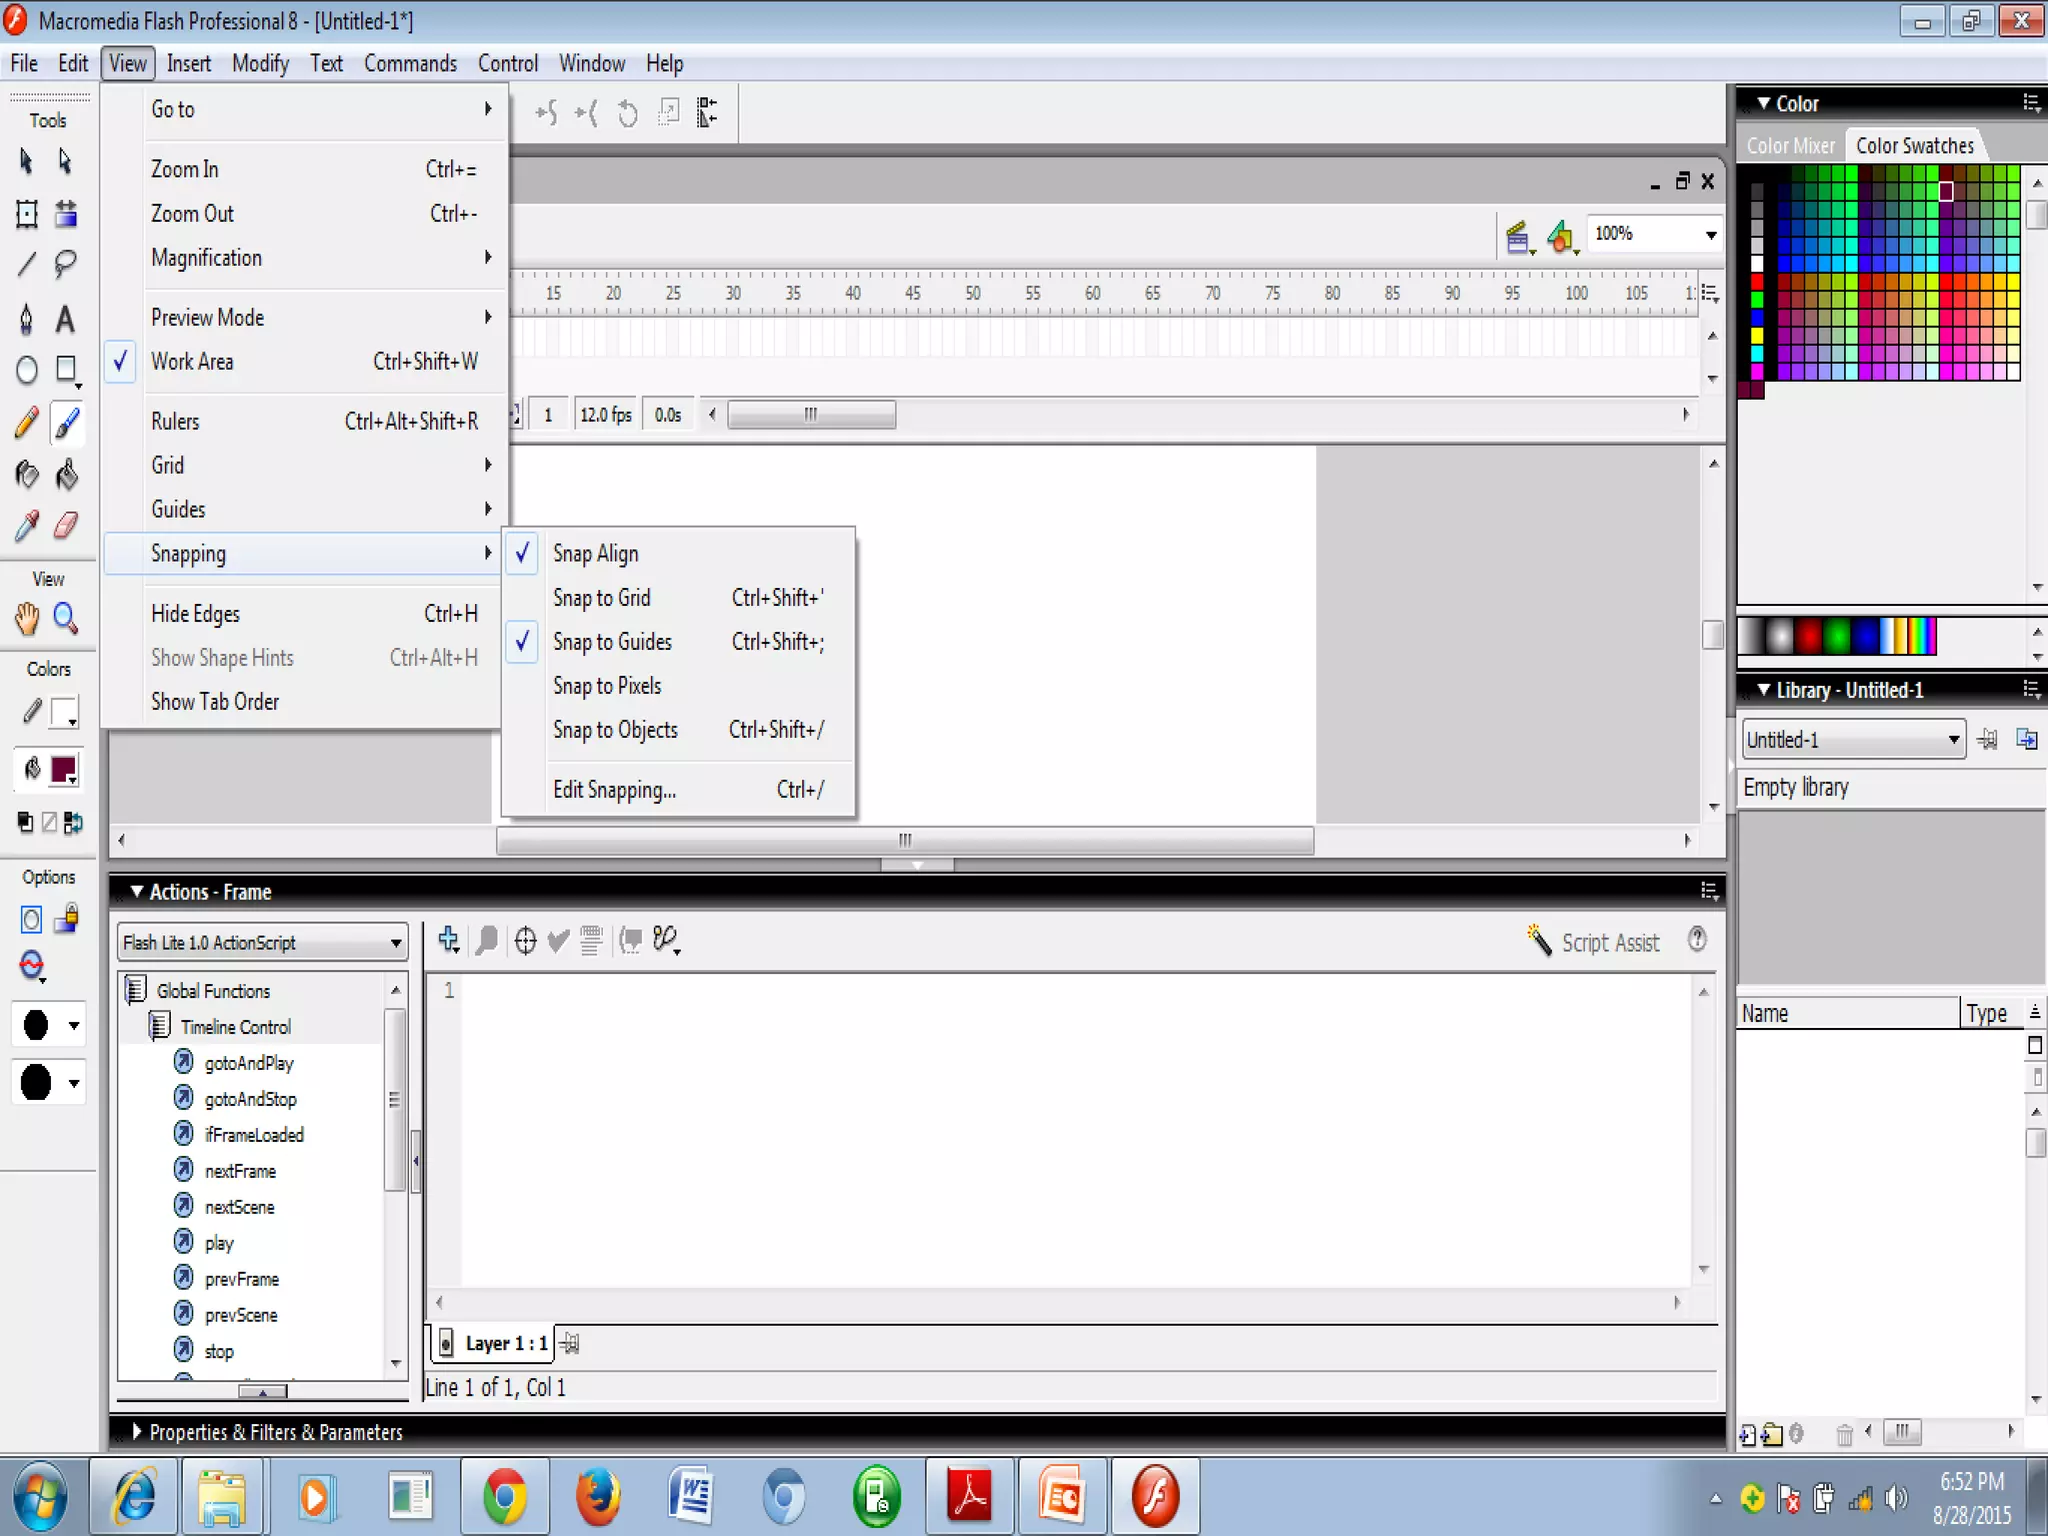This screenshot has height=1536, width=2048.
Task: Select the Hand tool
Action: [x=27, y=619]
